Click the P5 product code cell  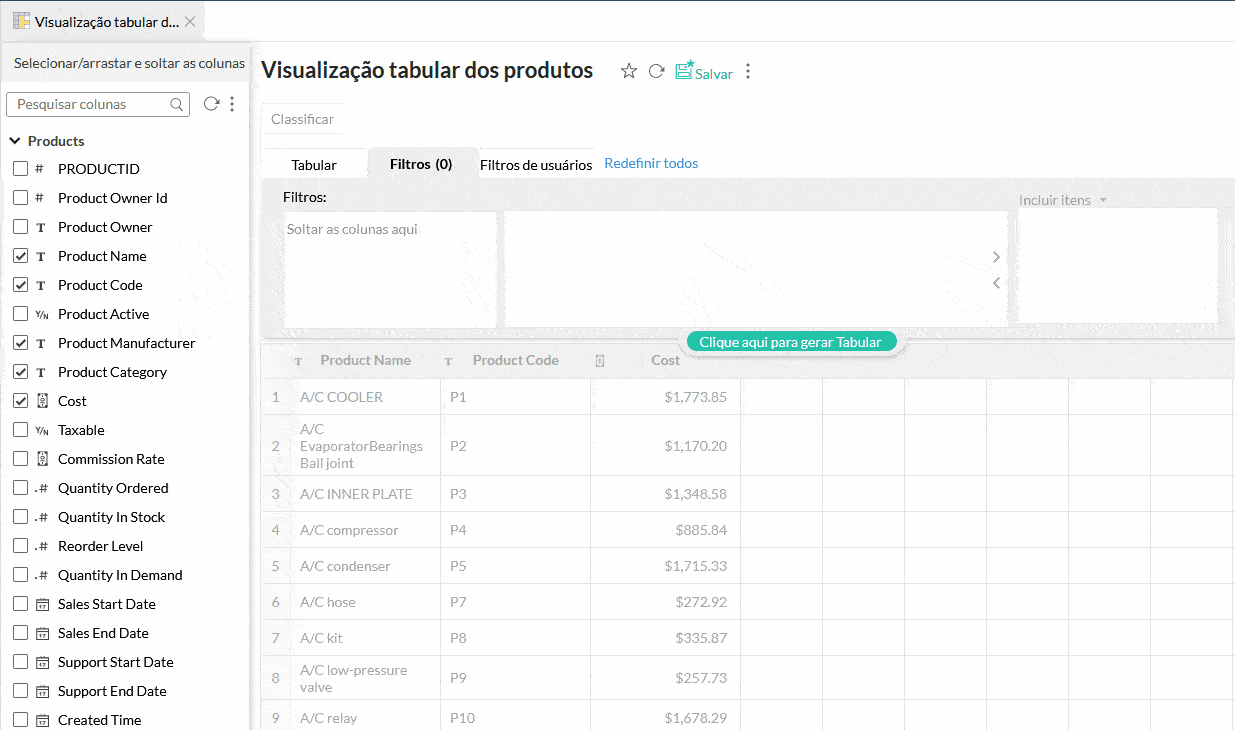(x=515, y=566)
